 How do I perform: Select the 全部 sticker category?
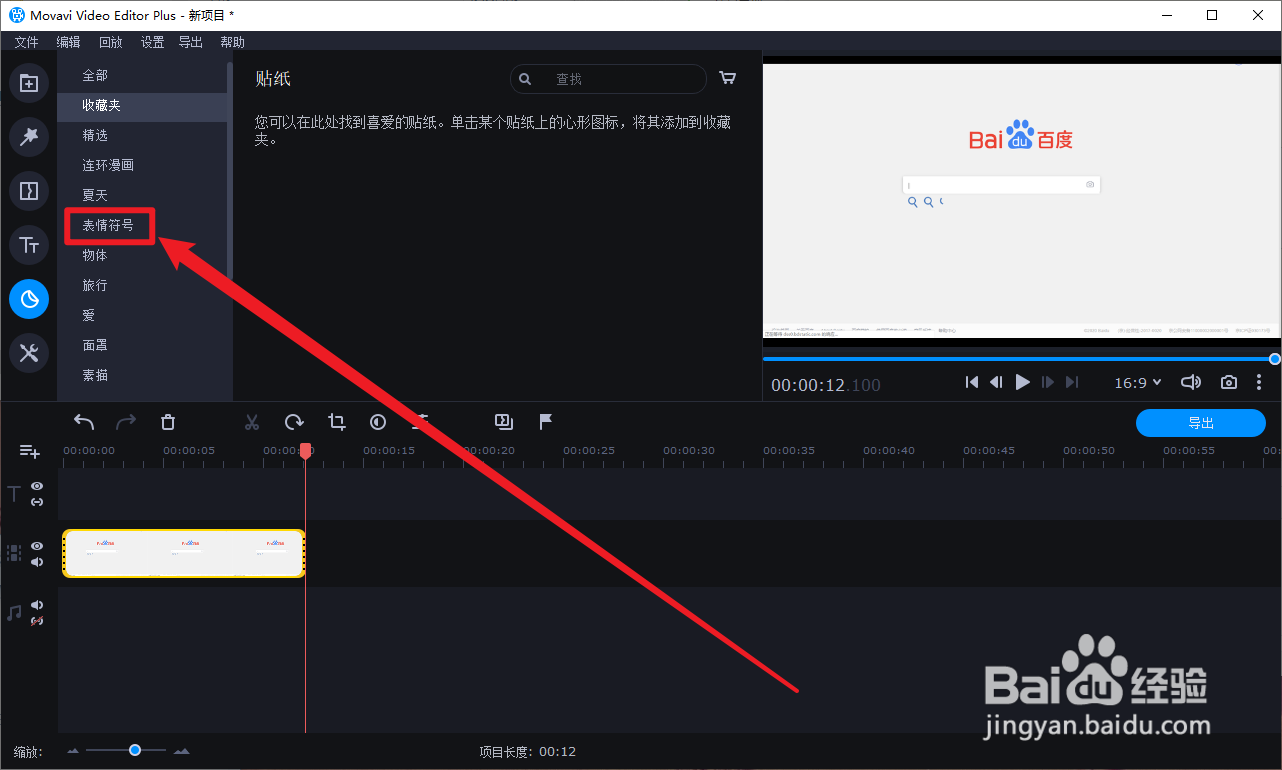(142, 76)
